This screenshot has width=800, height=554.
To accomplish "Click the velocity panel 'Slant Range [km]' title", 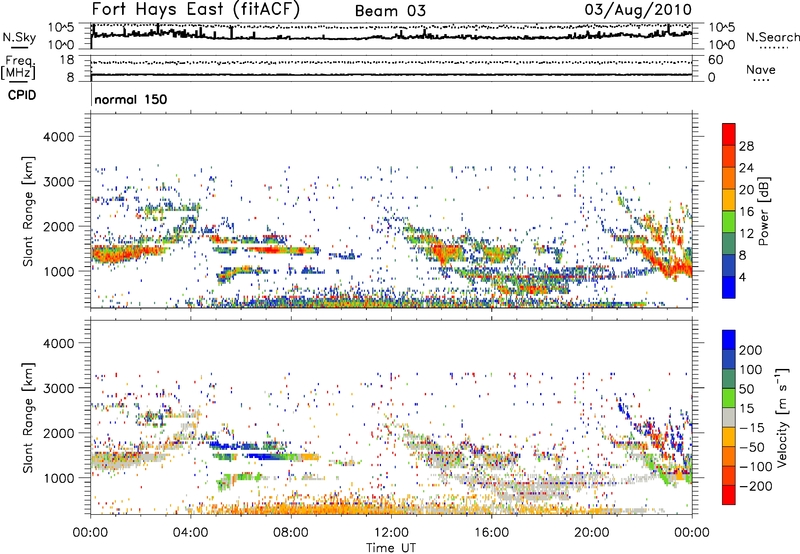I will click(x=28, y=418).
